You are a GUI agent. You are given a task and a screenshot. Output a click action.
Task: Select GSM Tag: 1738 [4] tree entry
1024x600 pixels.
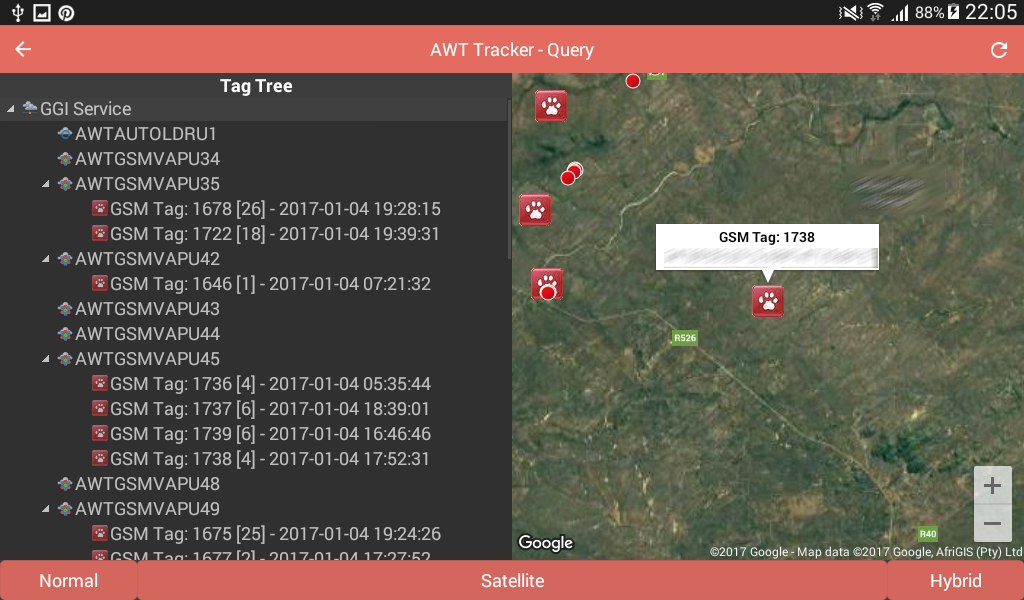[x=270, y=459]
